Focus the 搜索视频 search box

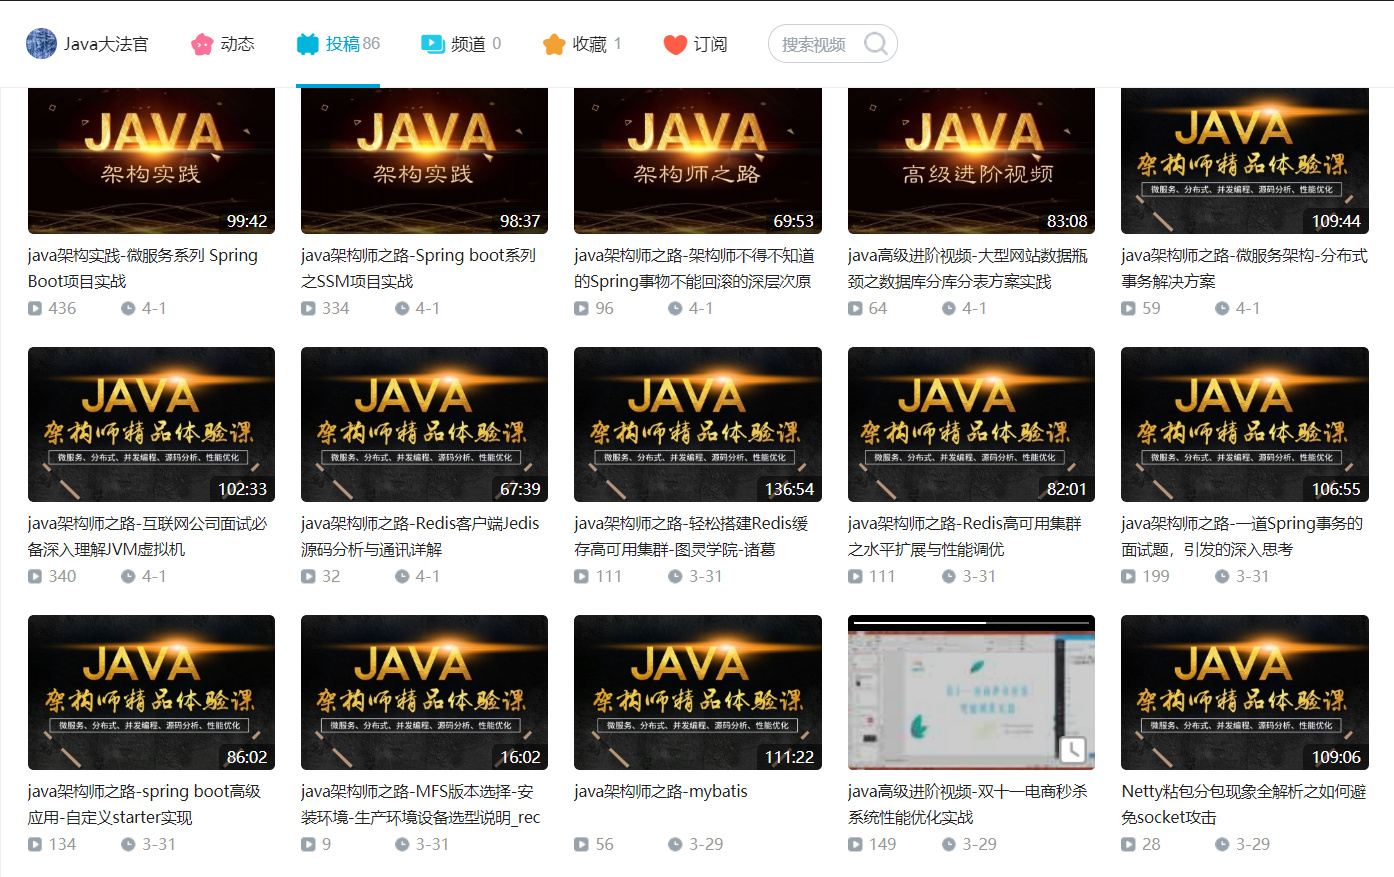point(832,44)
